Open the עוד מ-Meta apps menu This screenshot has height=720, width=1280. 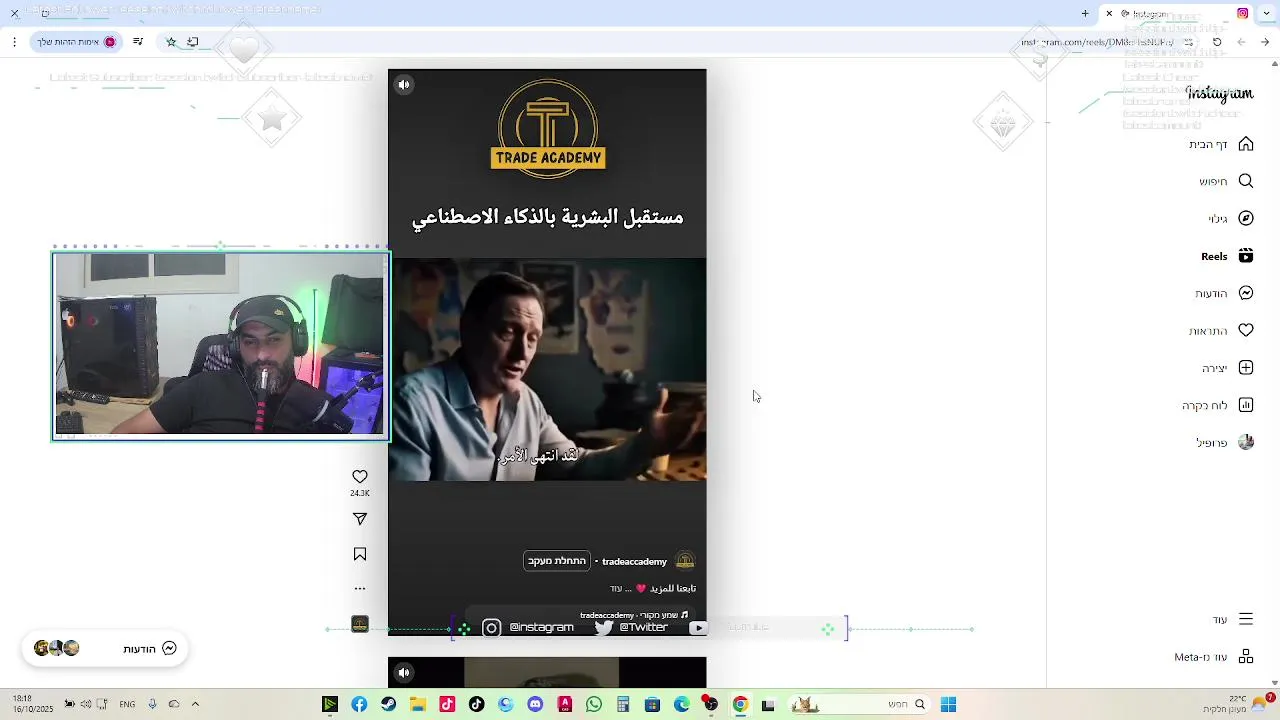[x=1214, y=657]
